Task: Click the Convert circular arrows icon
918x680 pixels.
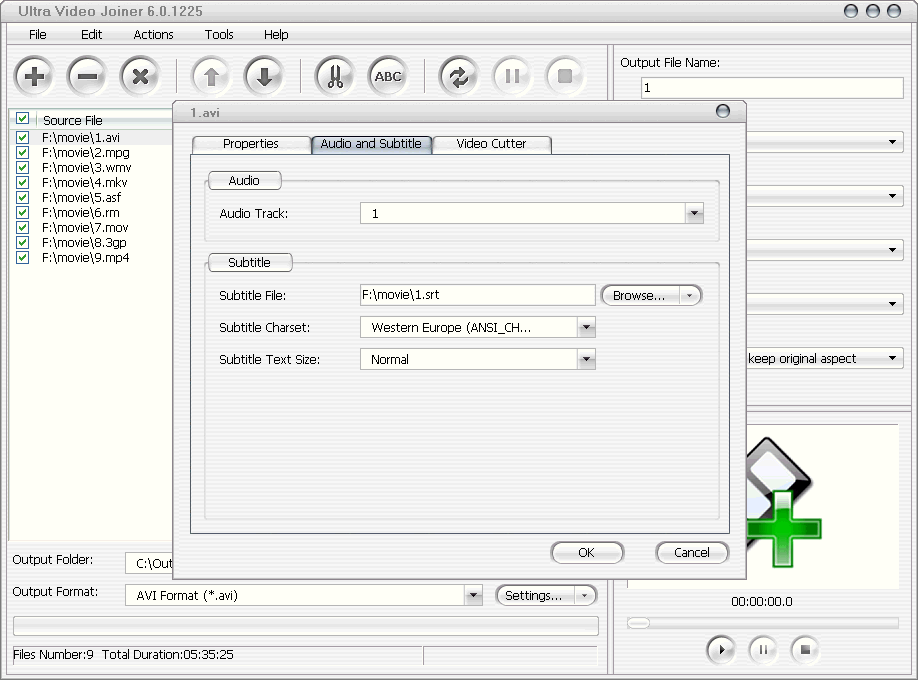Action: [458, 75]
